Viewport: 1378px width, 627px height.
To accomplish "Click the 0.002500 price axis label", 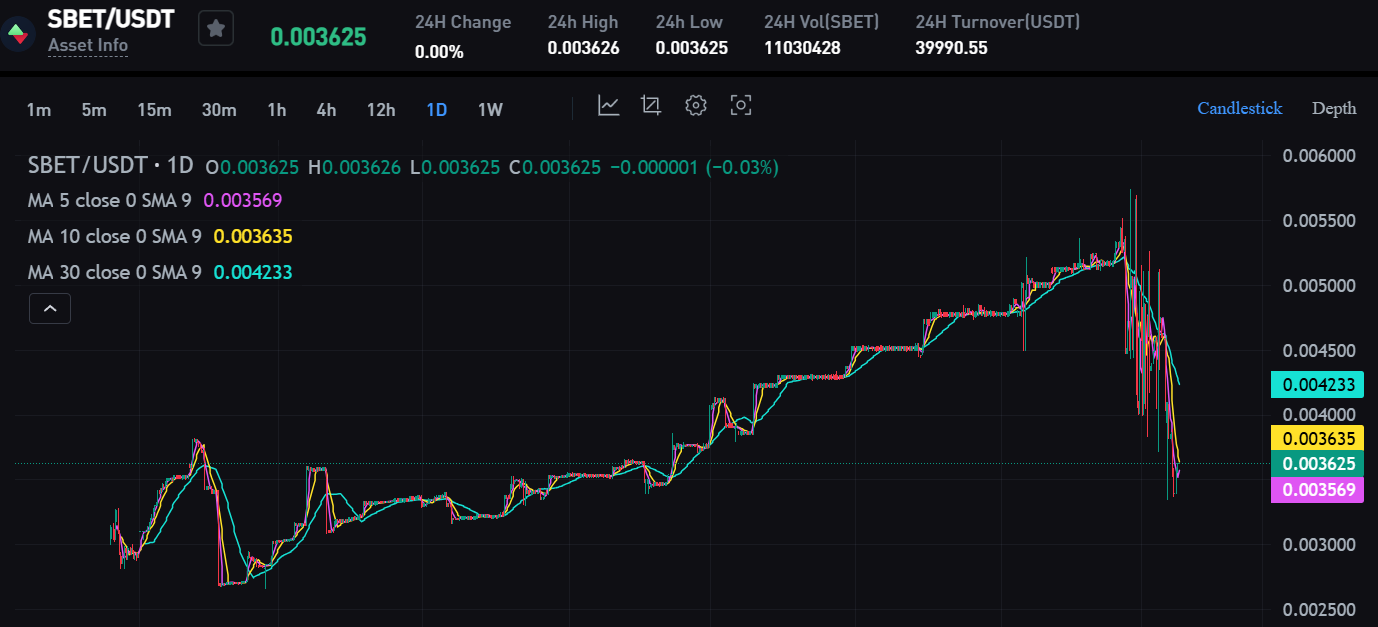I will tap(1318, 610).
